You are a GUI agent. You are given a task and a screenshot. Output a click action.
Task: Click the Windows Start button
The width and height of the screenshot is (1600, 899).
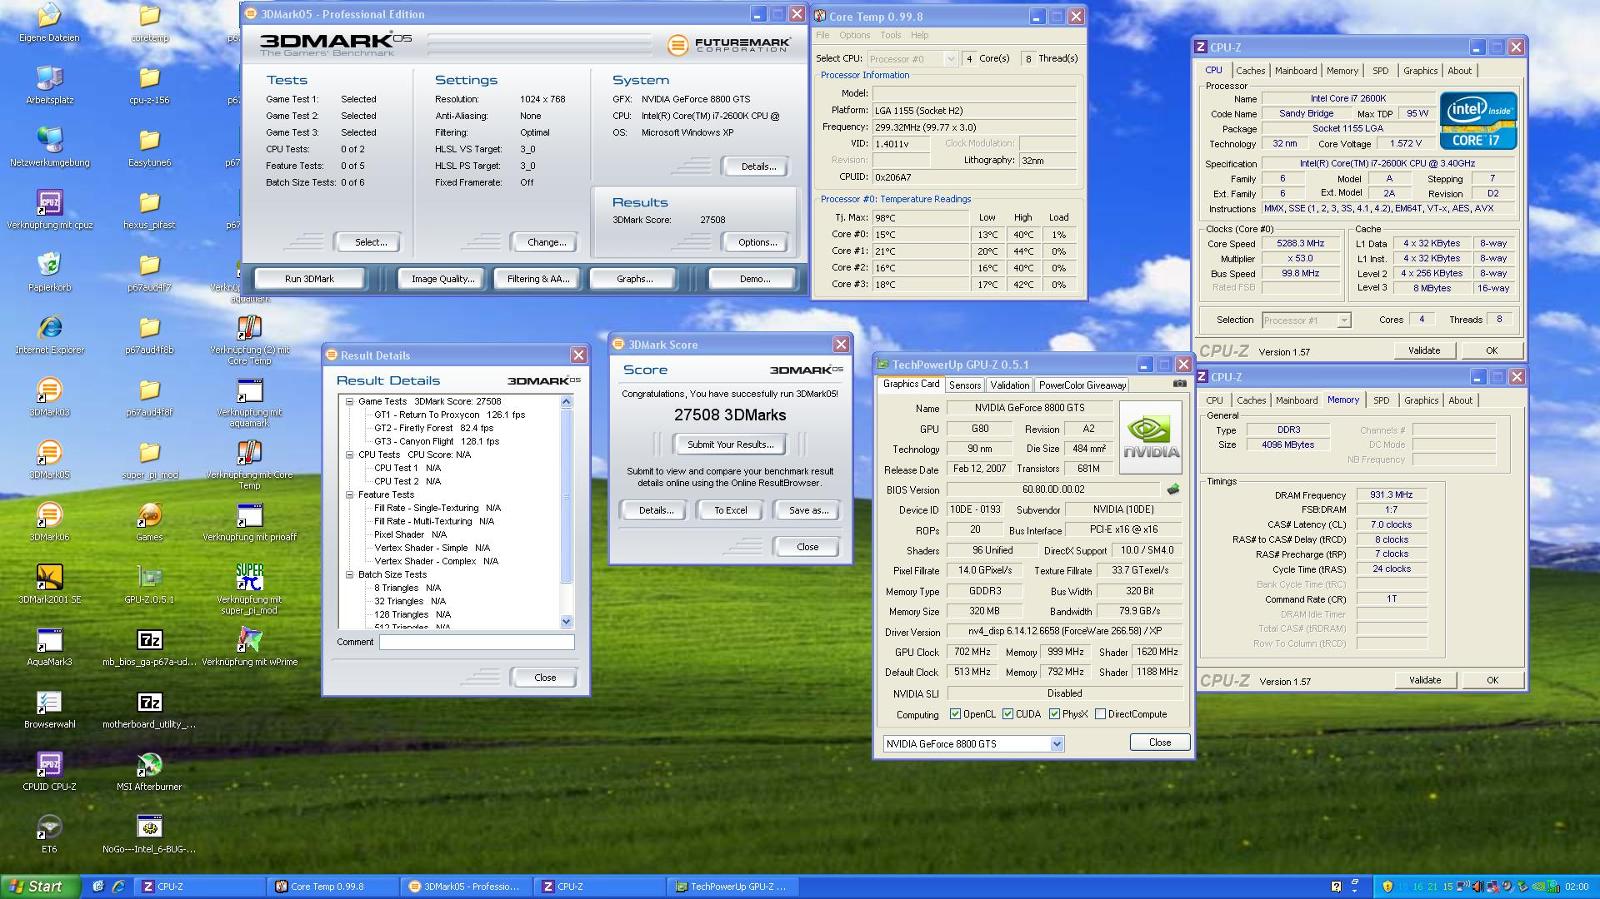pyautogui.click(x=40, y=886)
